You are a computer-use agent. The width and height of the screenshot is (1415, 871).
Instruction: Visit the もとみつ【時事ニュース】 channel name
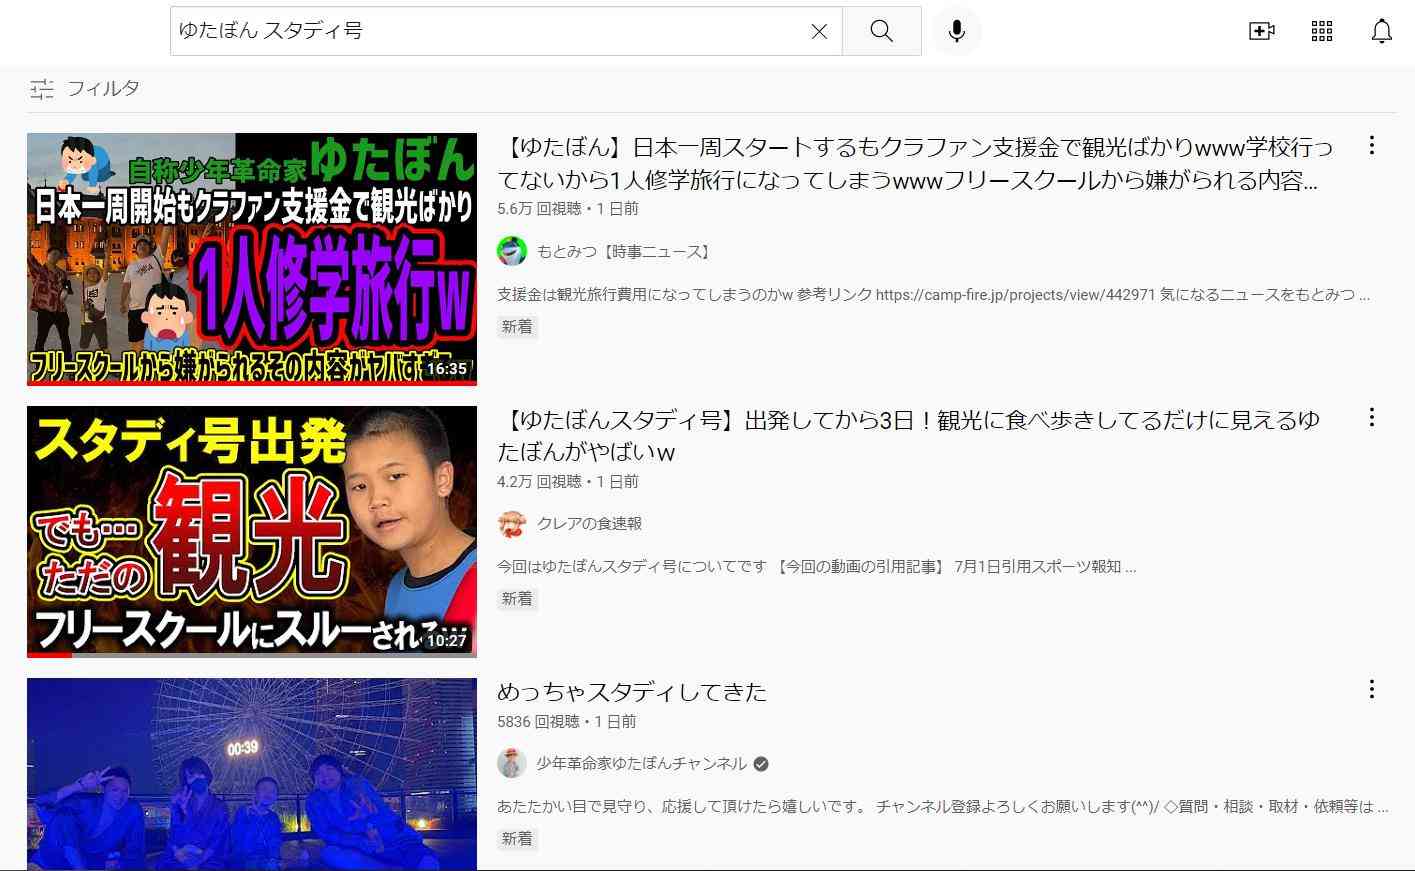(626, 252)
